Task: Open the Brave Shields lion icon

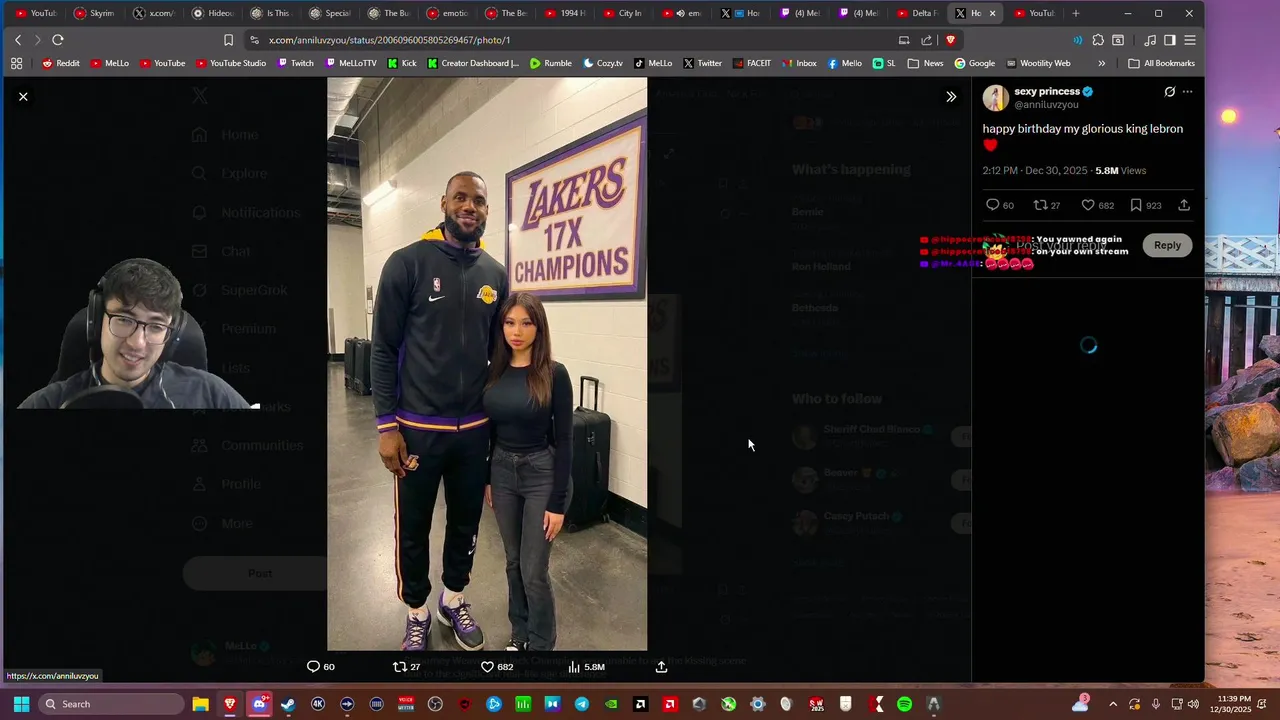Action: pyautogui.click(x=950, y=40)
